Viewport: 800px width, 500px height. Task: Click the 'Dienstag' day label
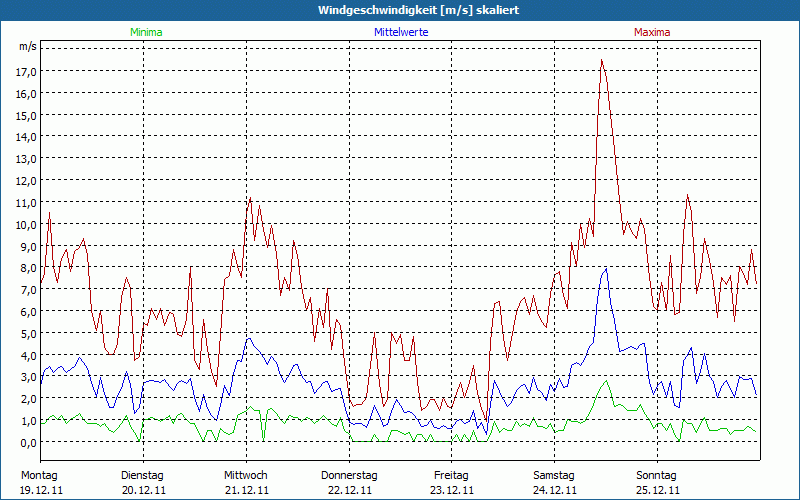click(142, 476)
